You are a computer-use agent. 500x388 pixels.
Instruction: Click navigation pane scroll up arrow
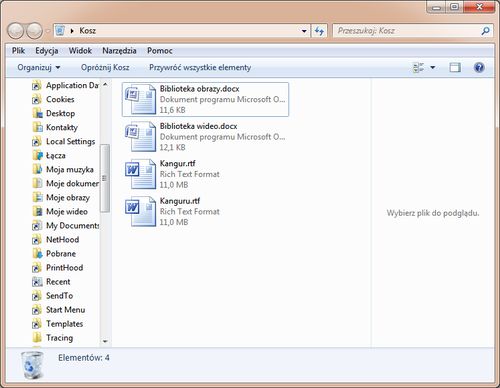pyautogui.click(x=105, y=85)
